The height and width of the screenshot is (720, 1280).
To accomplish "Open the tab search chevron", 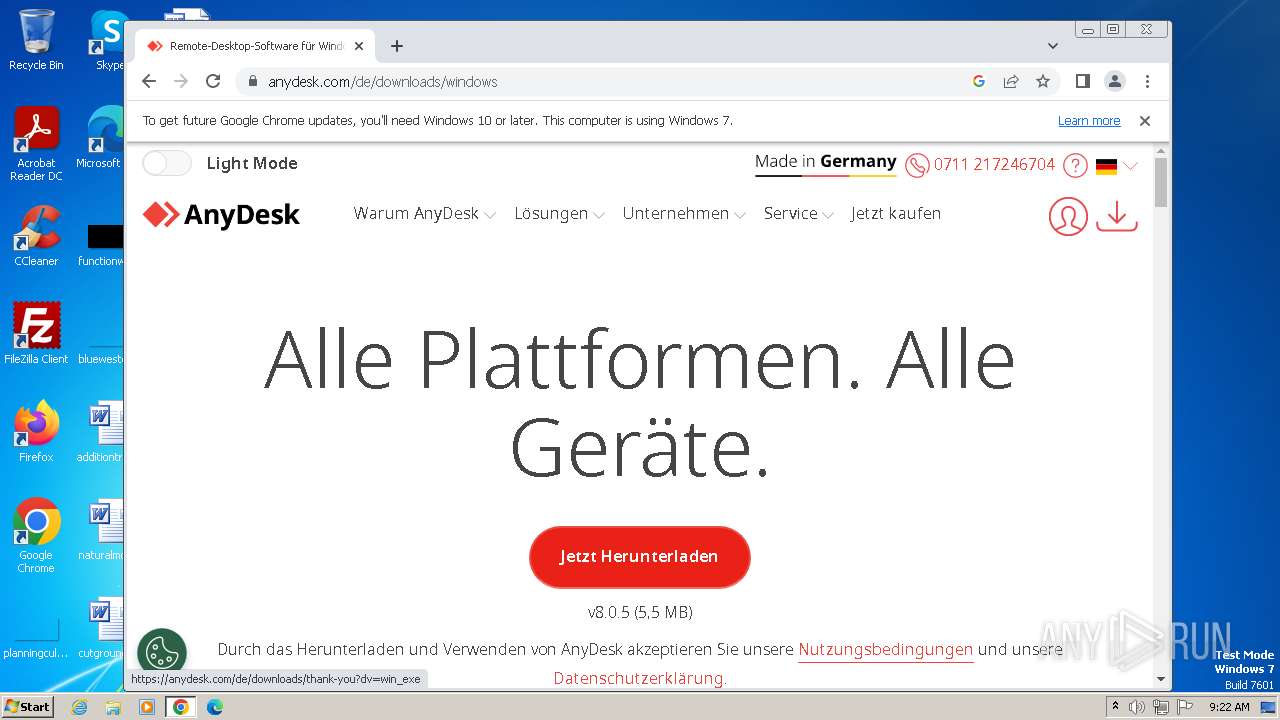I will [1052, 46].
